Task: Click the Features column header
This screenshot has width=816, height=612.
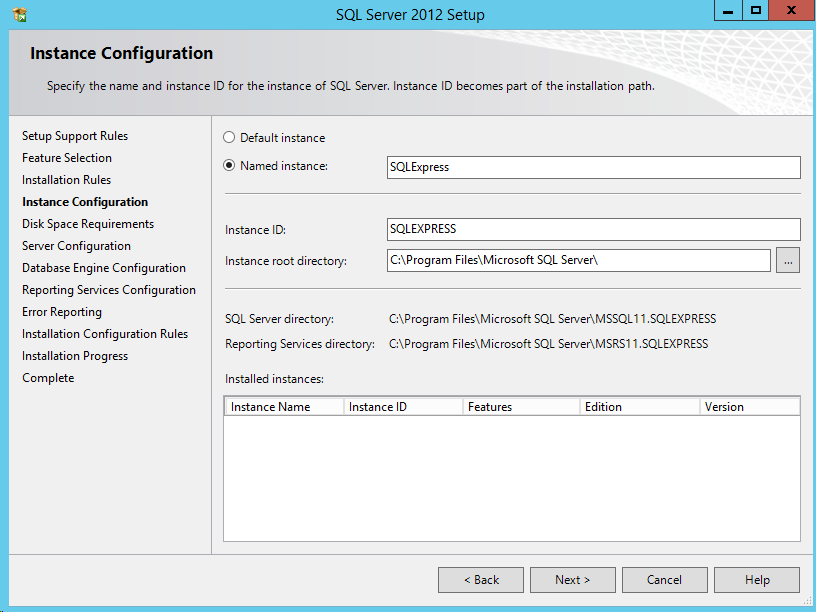Action: [520, 407]
